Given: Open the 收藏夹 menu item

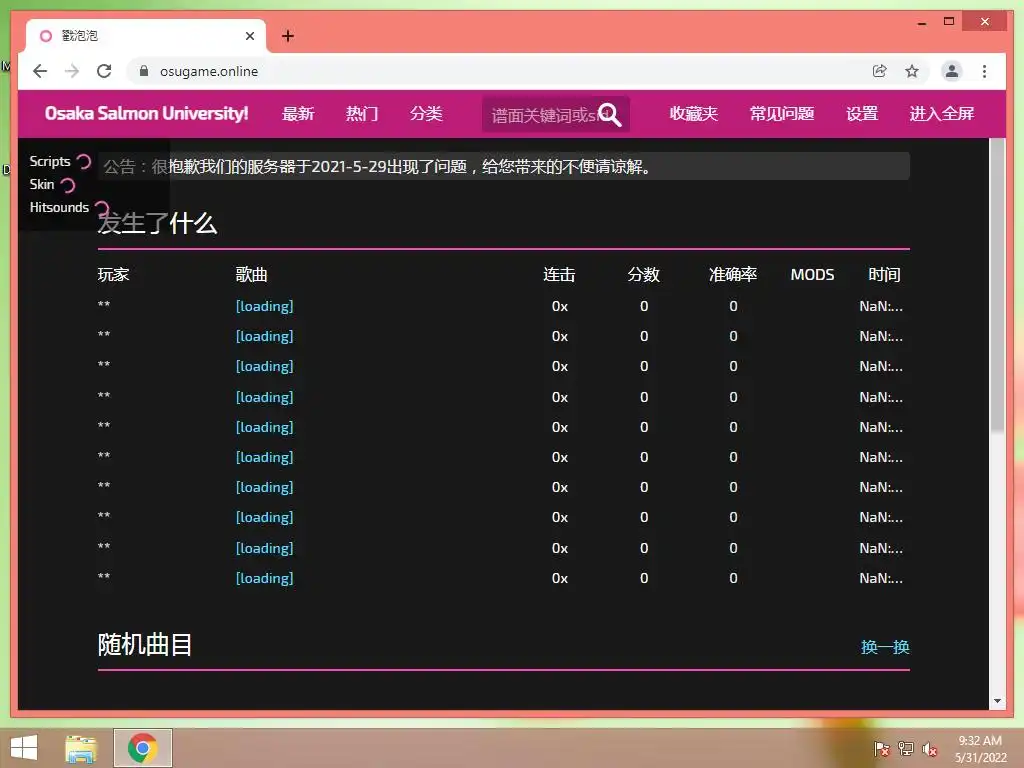Looking at the screenshot, I should [694, 114].
